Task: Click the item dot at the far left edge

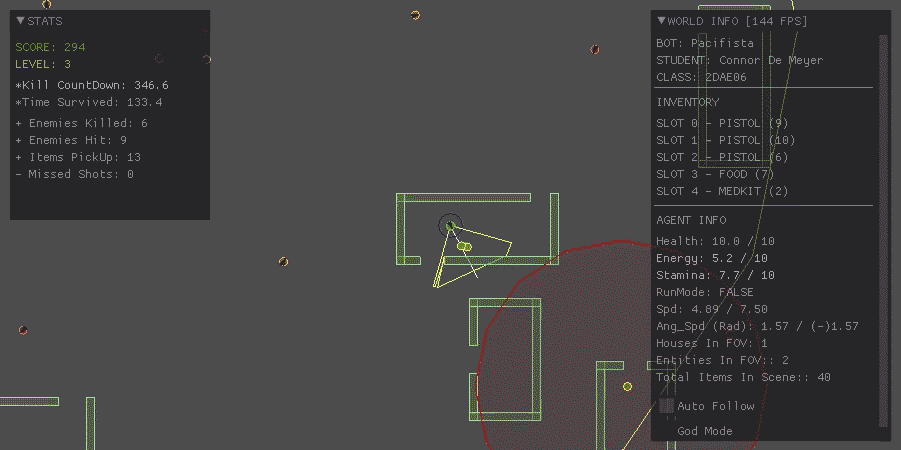Action: tap(23, 330)
